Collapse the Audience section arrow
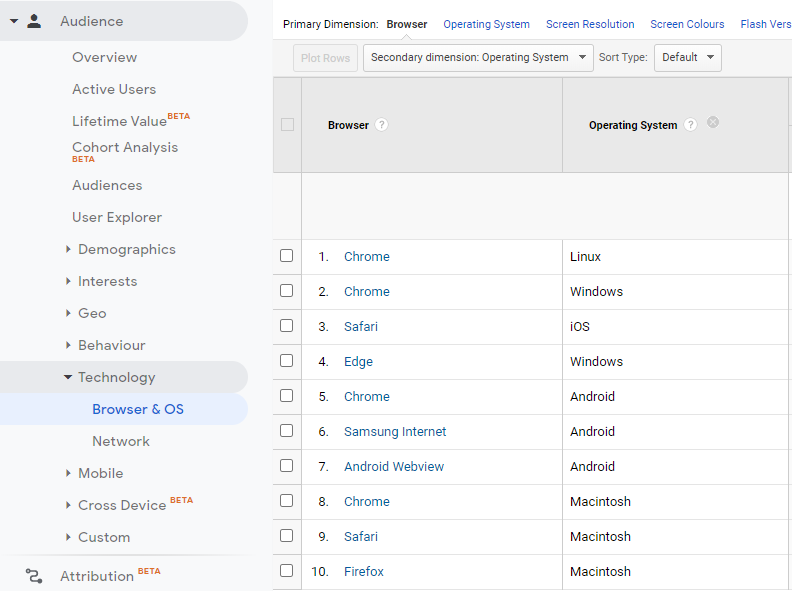 (x=14, y=21)
